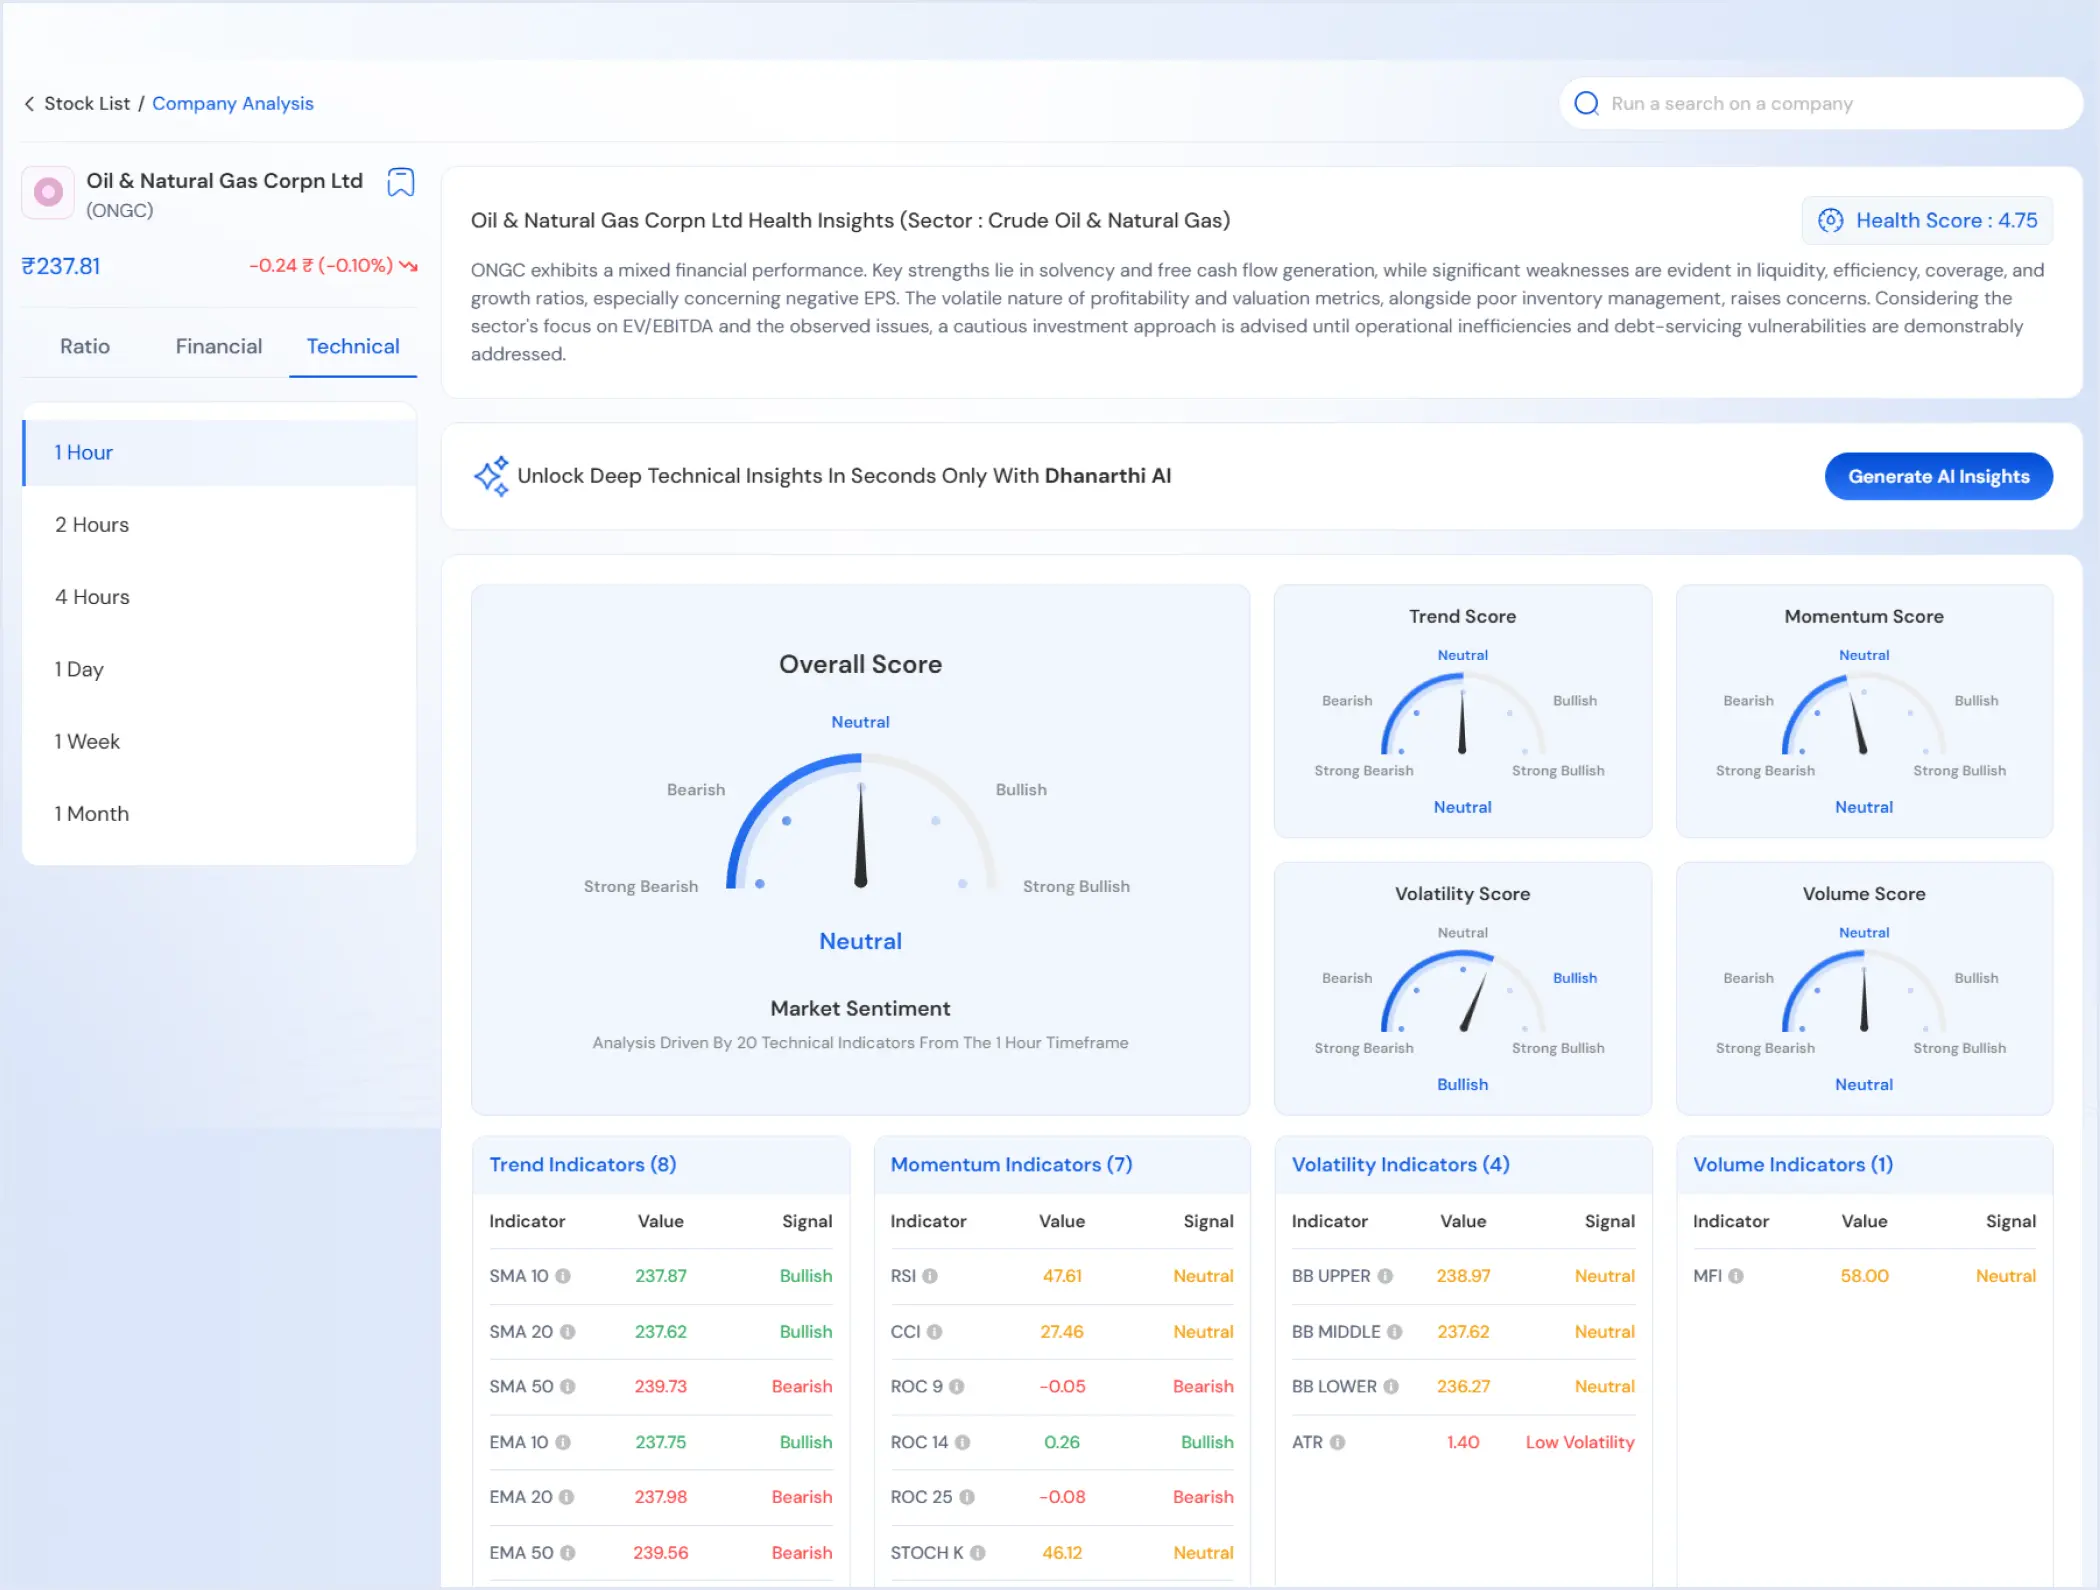Click the Market Sentiment label

coord(860,1009)
